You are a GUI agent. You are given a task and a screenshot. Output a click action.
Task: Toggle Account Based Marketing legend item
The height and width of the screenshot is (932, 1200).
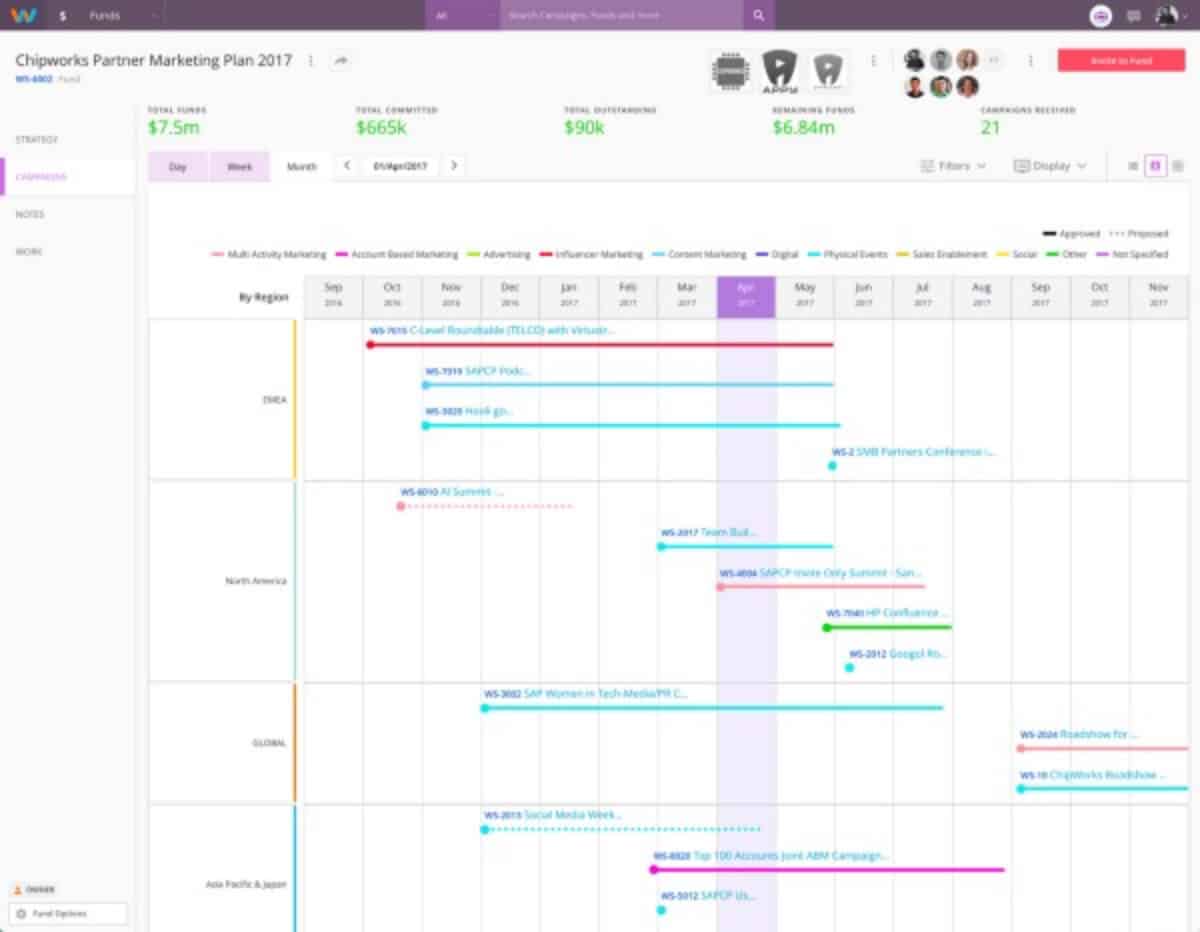point(397,255)
